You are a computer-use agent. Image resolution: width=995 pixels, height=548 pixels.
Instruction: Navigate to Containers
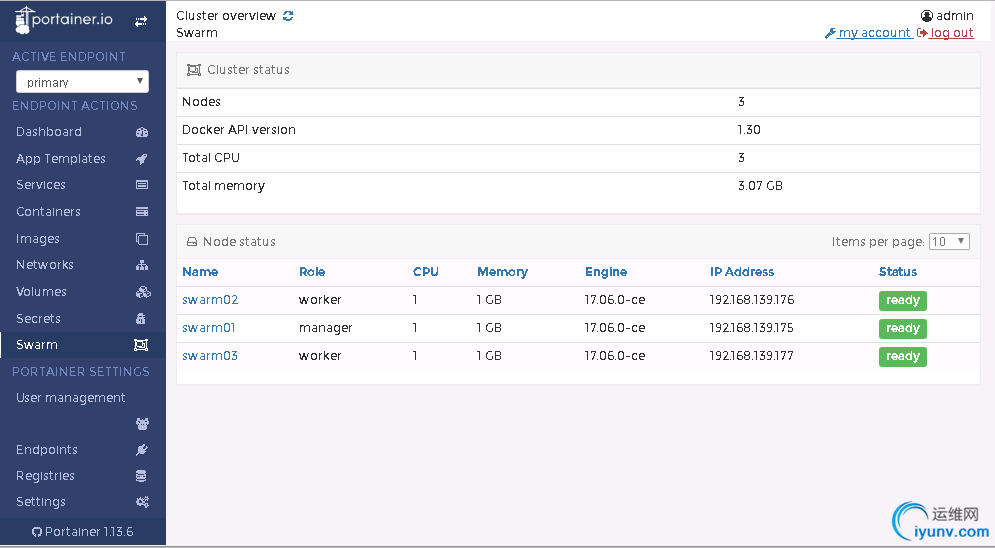(48, 212)
